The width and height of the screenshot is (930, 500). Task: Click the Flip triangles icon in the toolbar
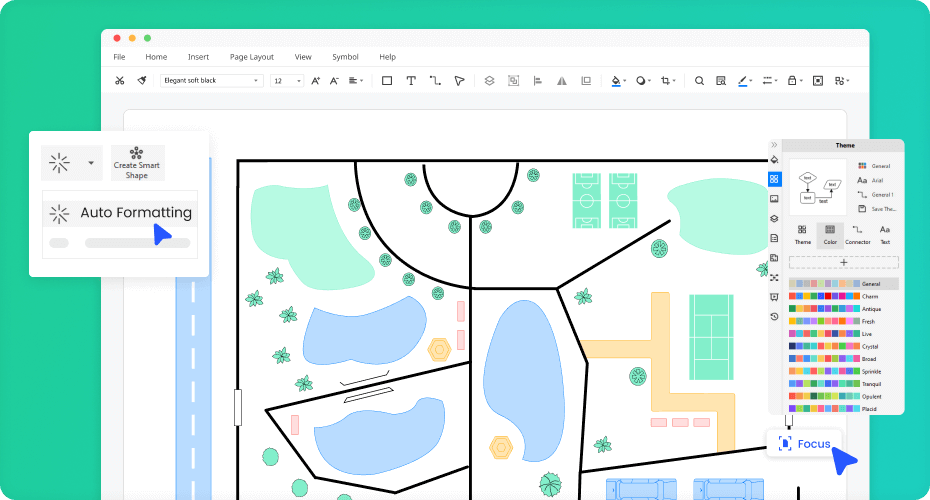point(562,81)
